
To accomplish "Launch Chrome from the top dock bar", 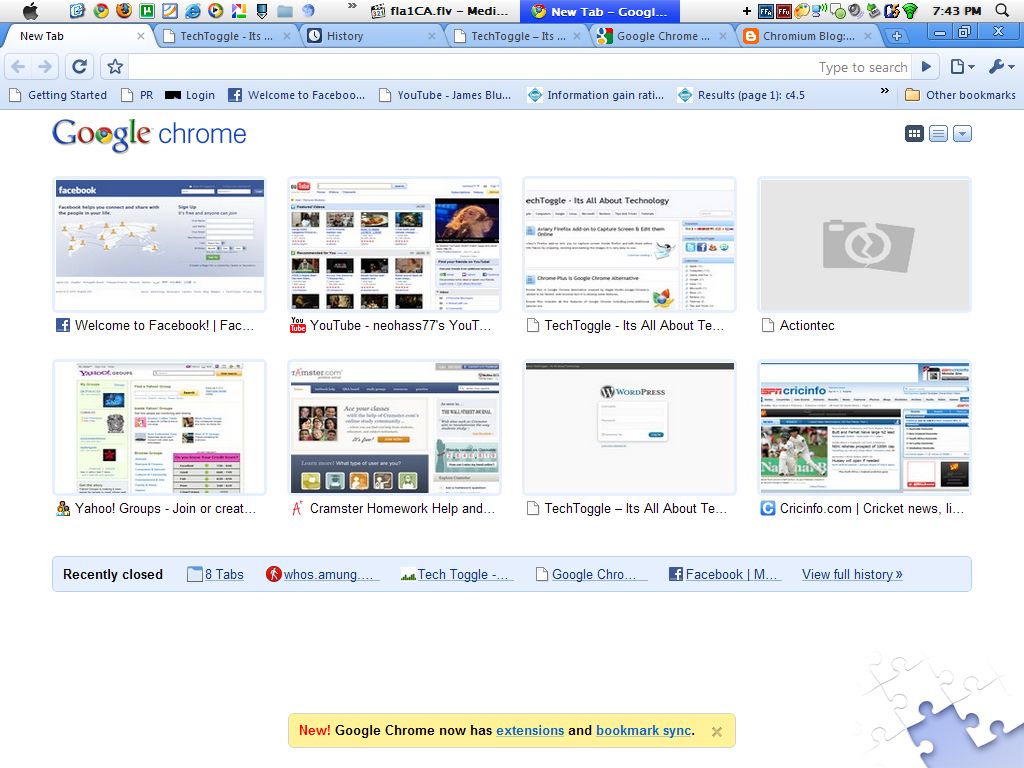I will click(101, 10).
